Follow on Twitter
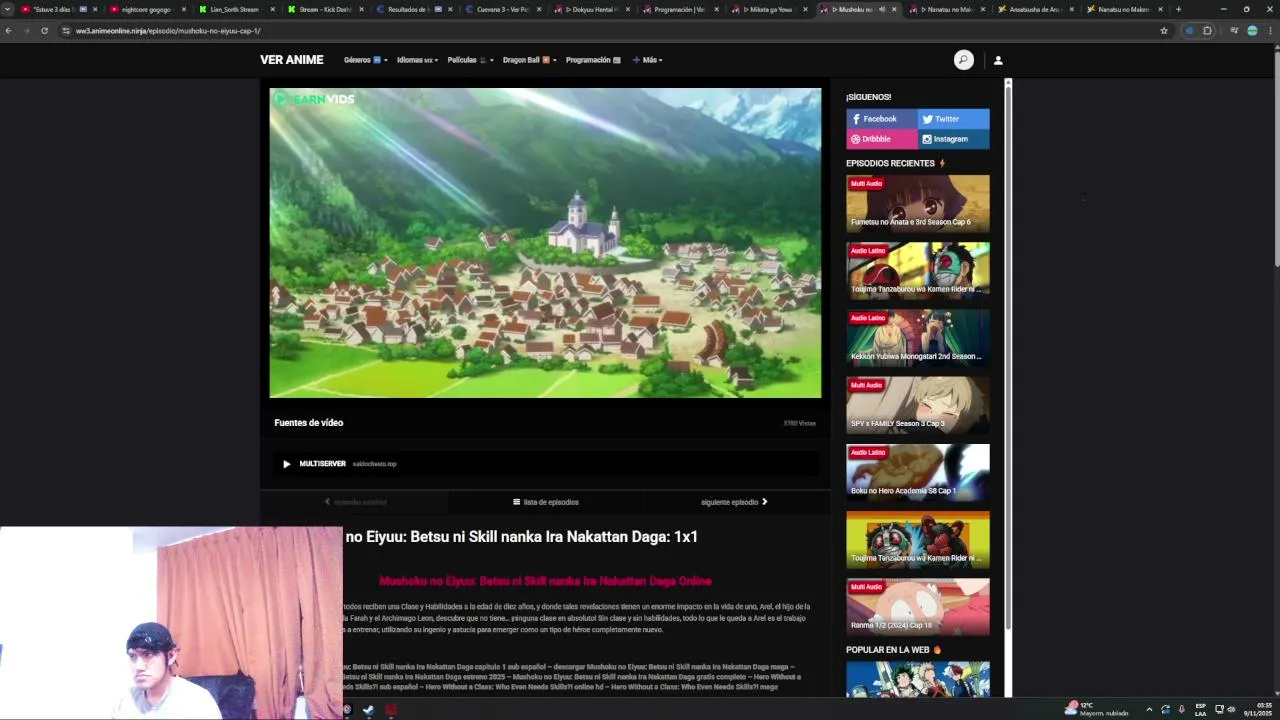 954,119
